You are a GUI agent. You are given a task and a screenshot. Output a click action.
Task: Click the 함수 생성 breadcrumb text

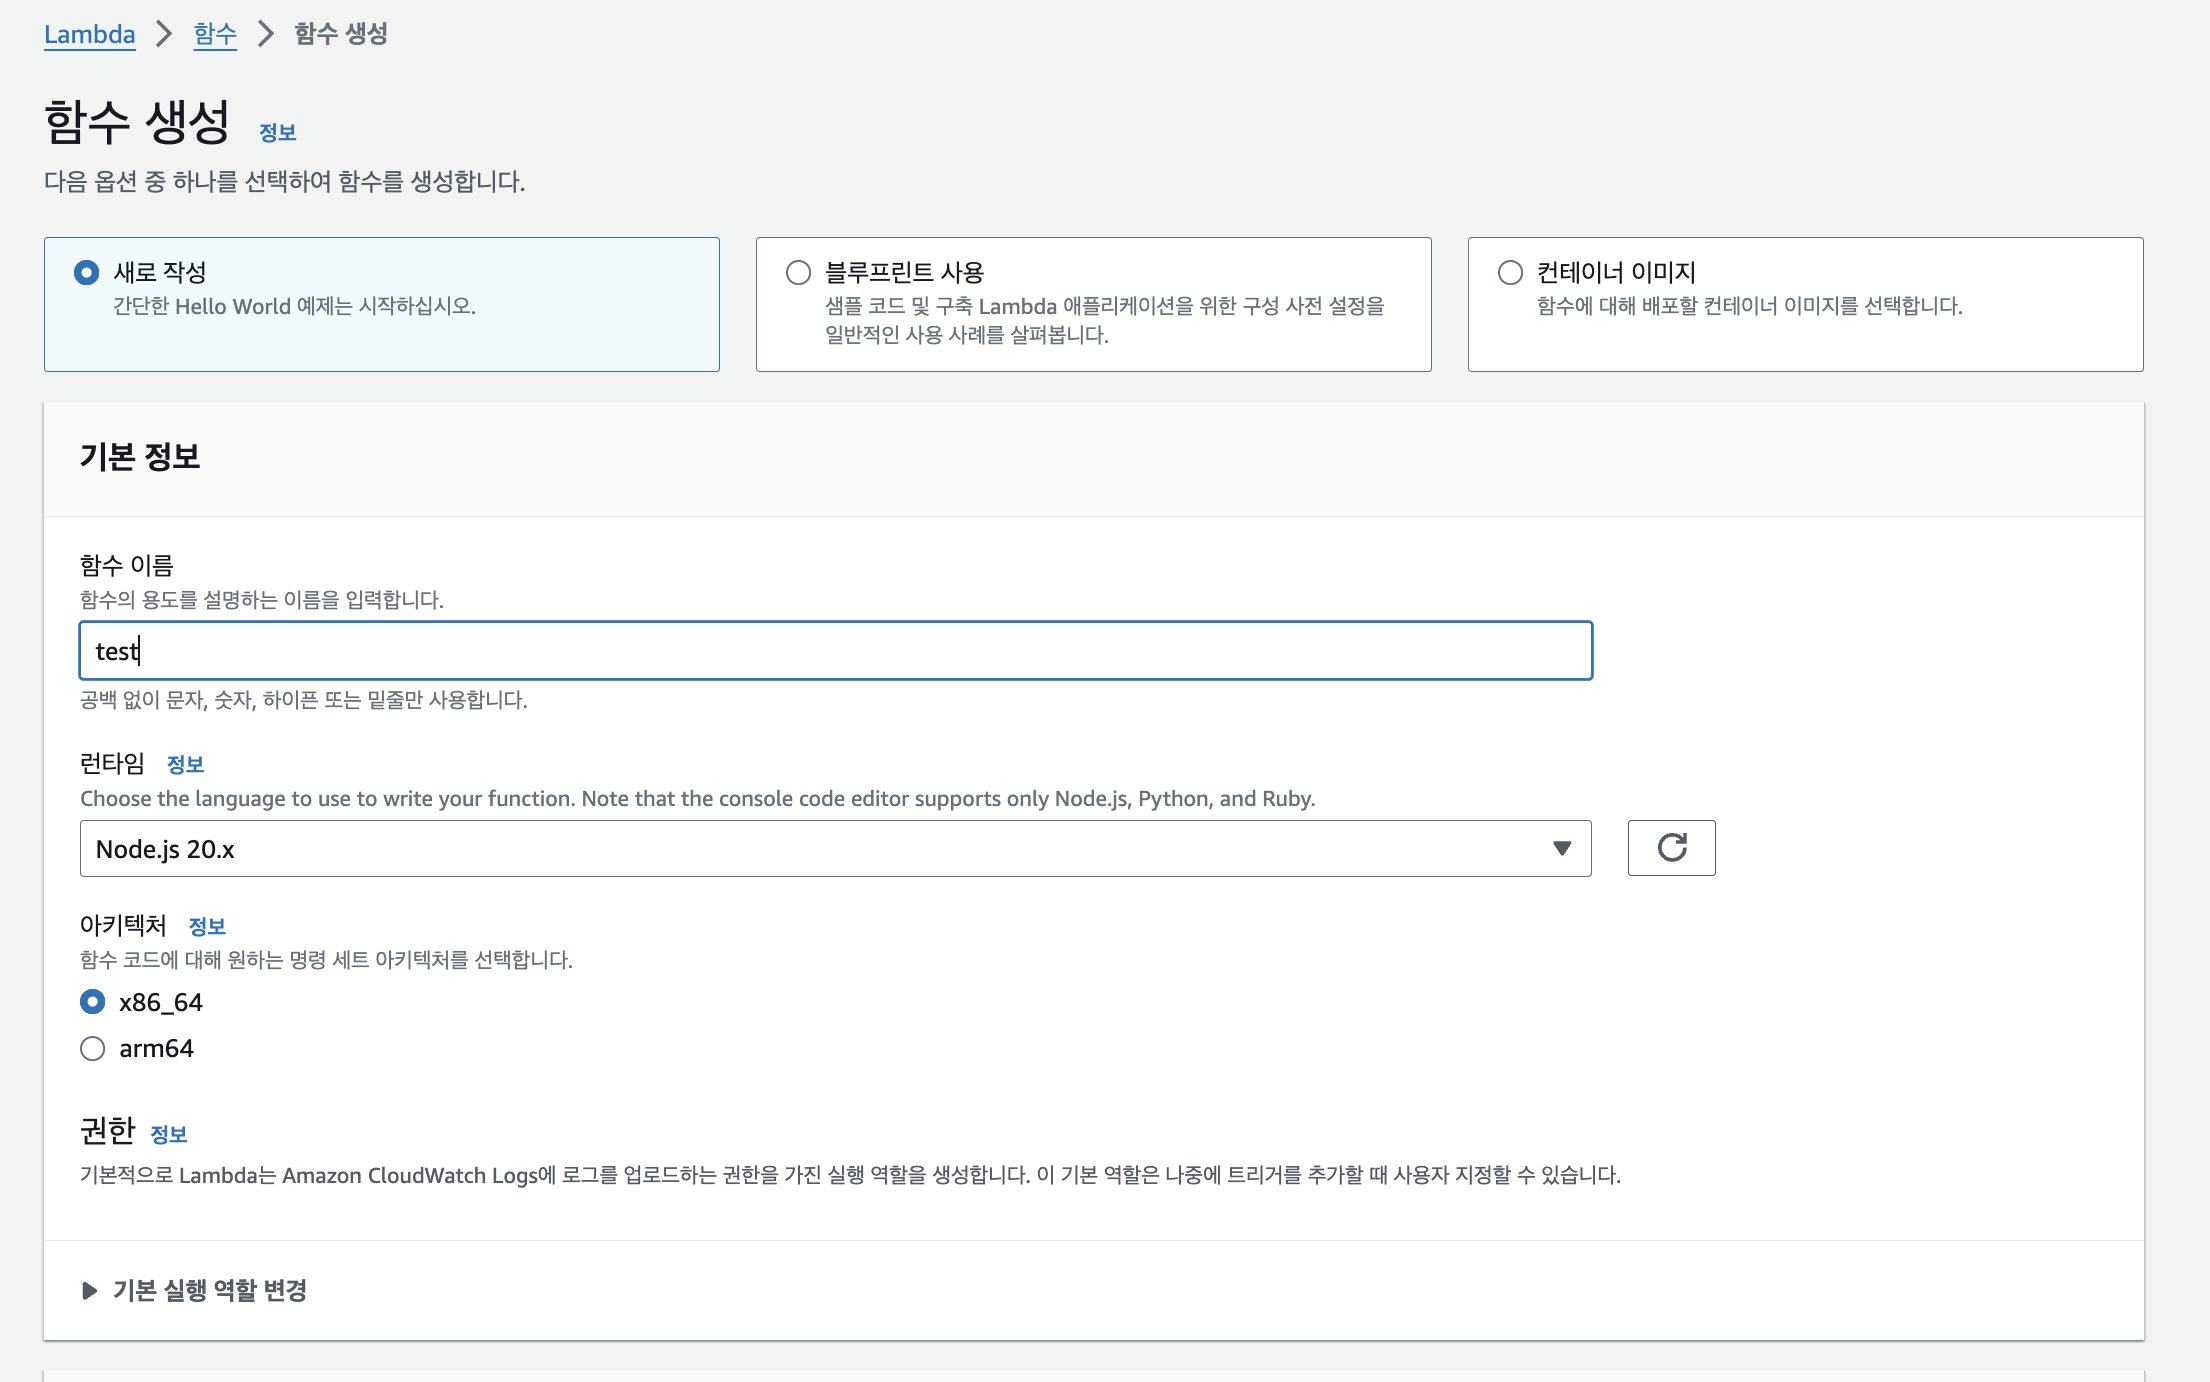point(341,34)
